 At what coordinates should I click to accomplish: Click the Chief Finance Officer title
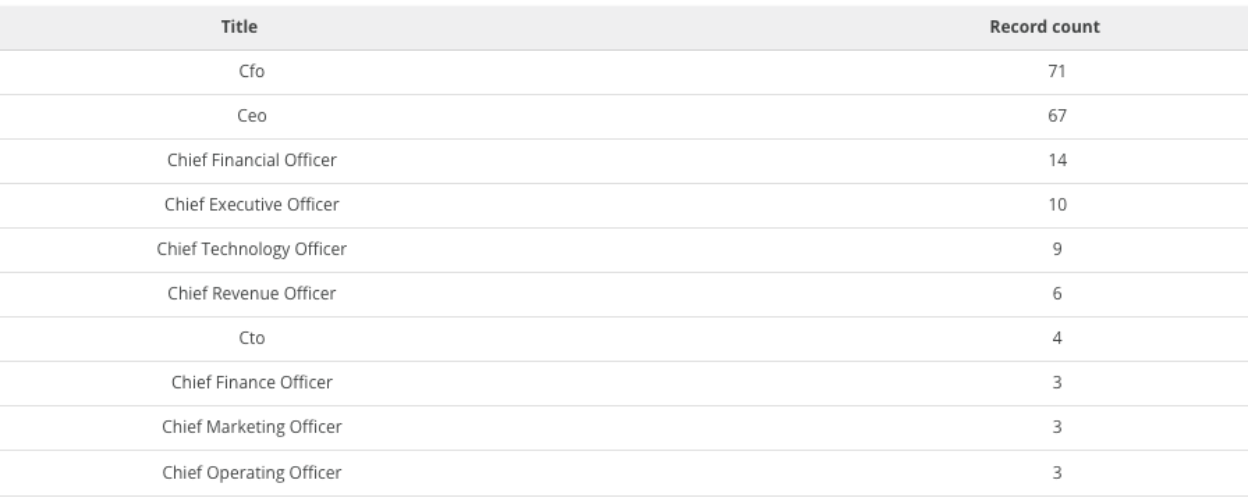pyautogui.click(x=251, y=382)
